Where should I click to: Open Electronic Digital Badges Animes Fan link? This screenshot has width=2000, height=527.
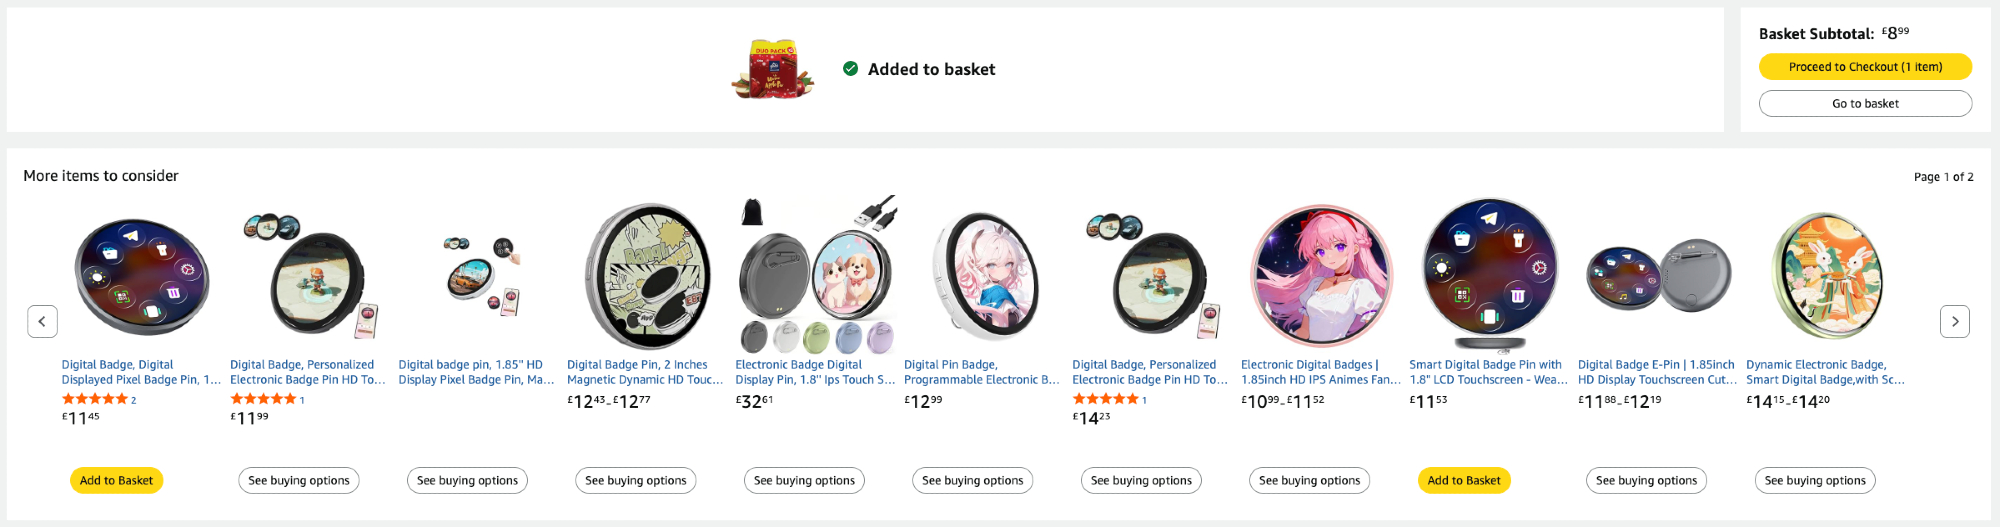click(1320, 372)
